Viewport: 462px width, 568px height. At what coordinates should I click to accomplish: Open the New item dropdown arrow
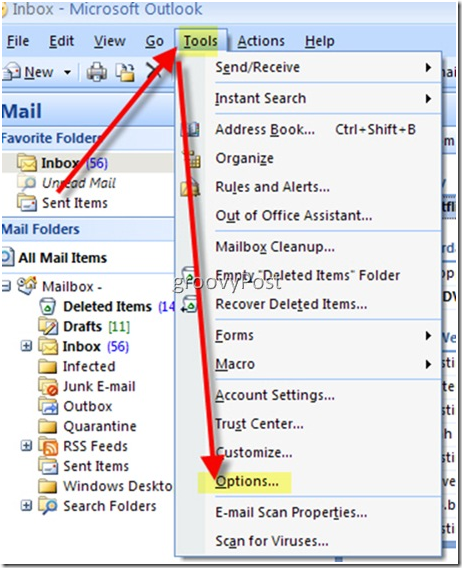pyautogui.click(x=67, y=72)
